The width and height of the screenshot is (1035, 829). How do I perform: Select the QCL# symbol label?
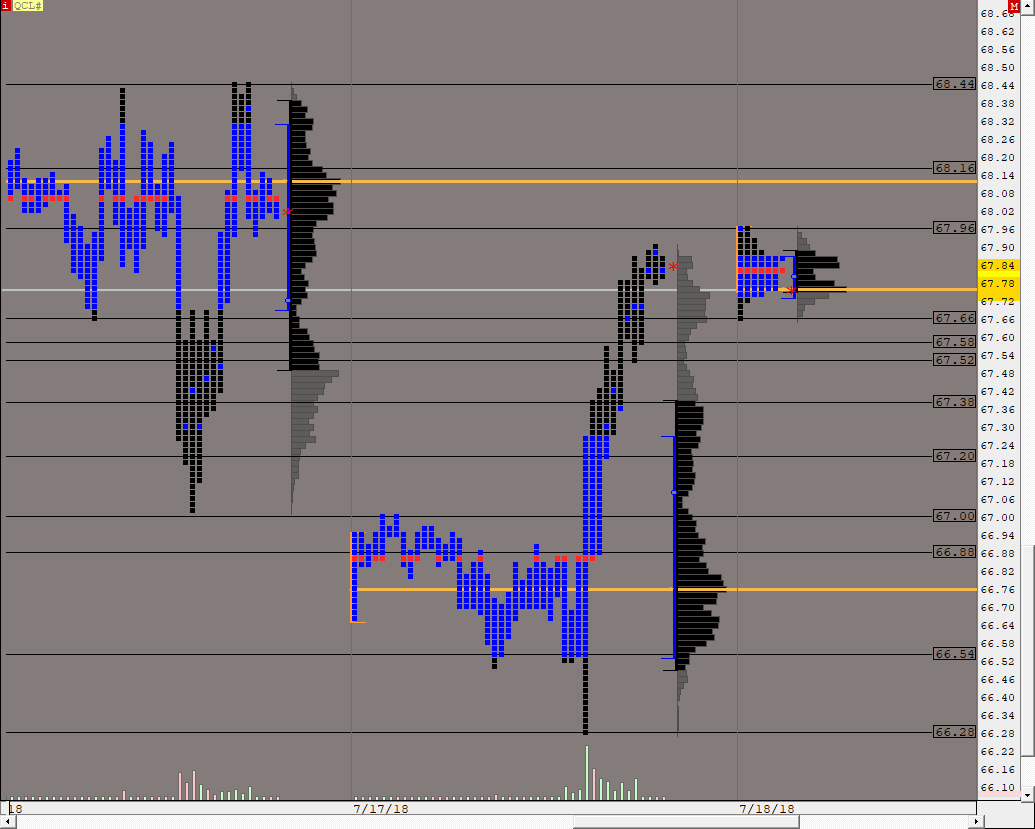pos(28,6)
